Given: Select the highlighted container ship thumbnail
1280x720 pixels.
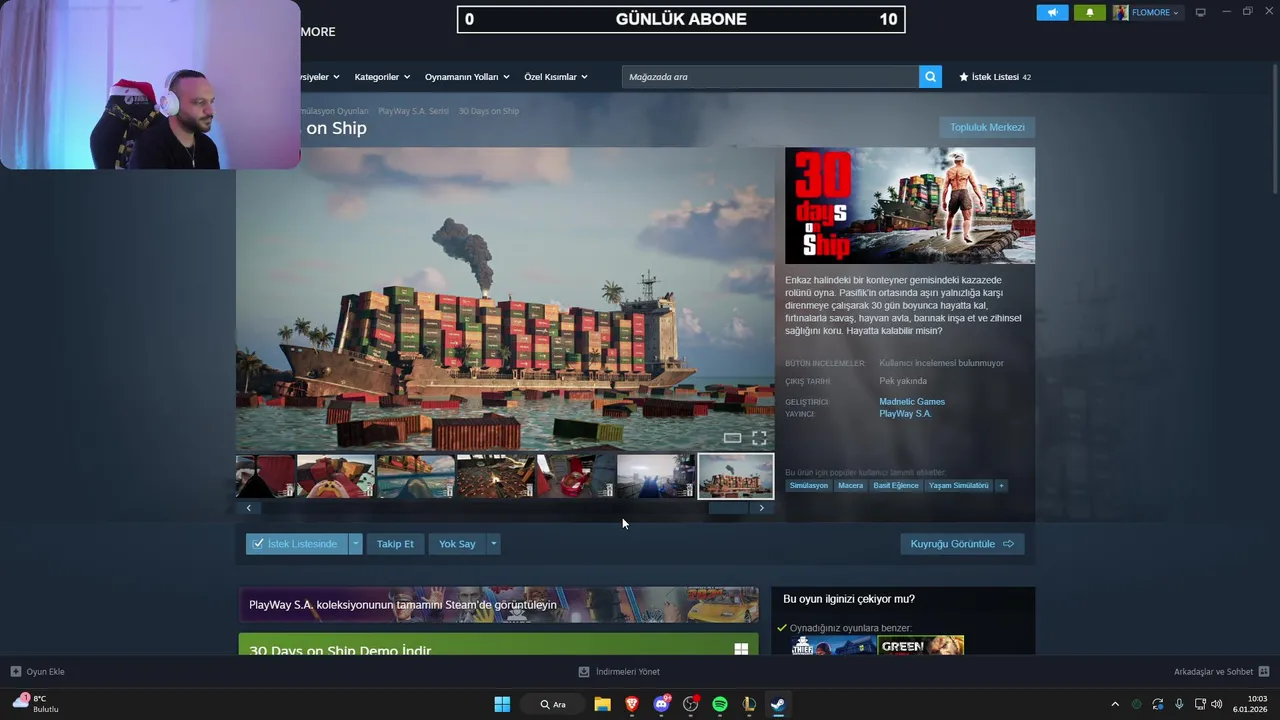Looking at the screenshot, I should coord(736,476).
